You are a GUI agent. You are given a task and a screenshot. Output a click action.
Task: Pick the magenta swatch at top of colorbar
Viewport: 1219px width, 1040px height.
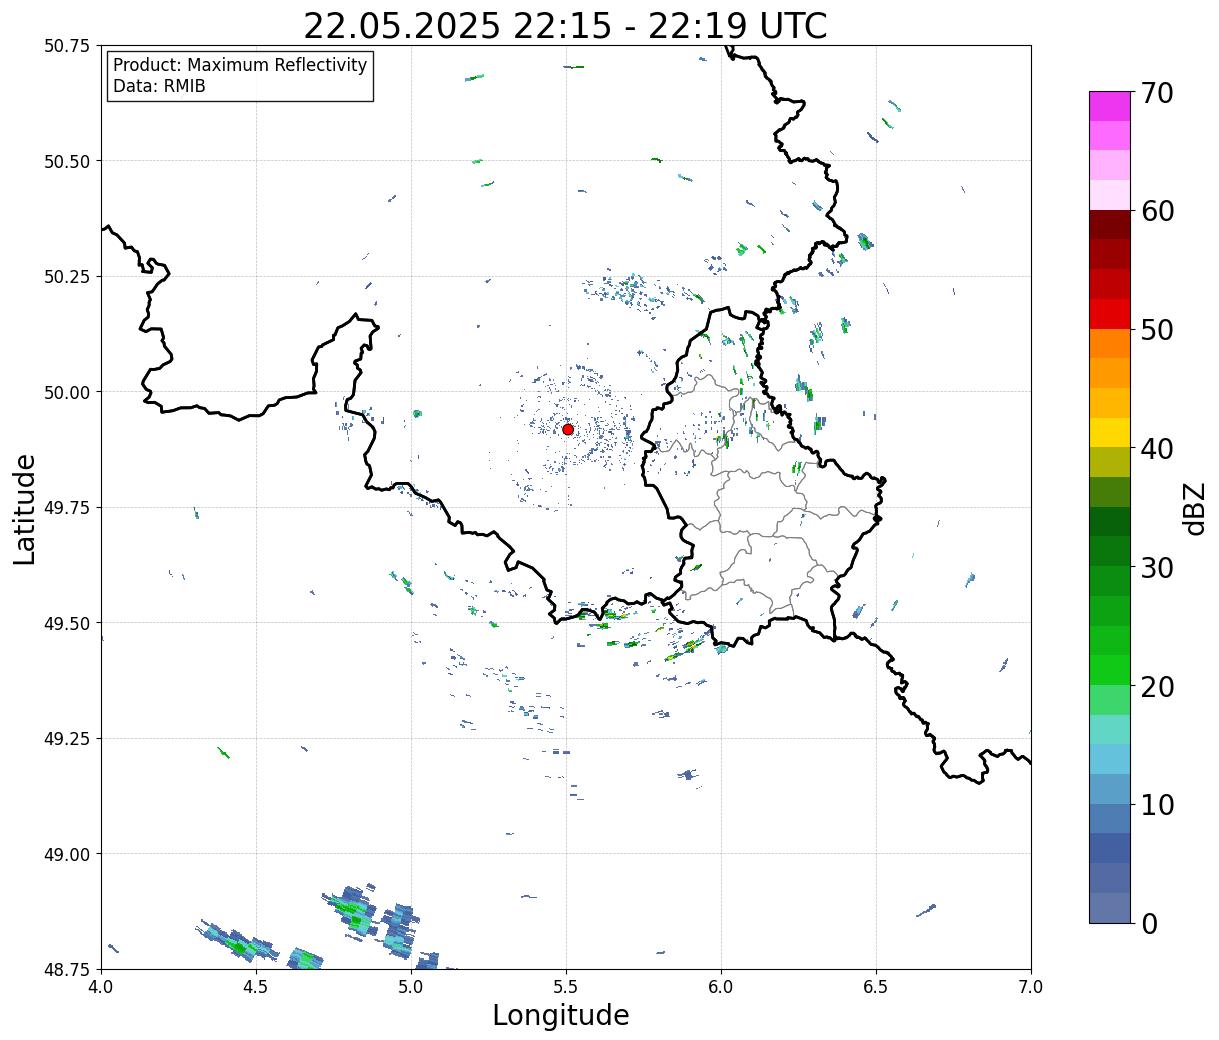[x=1110, y=106]
